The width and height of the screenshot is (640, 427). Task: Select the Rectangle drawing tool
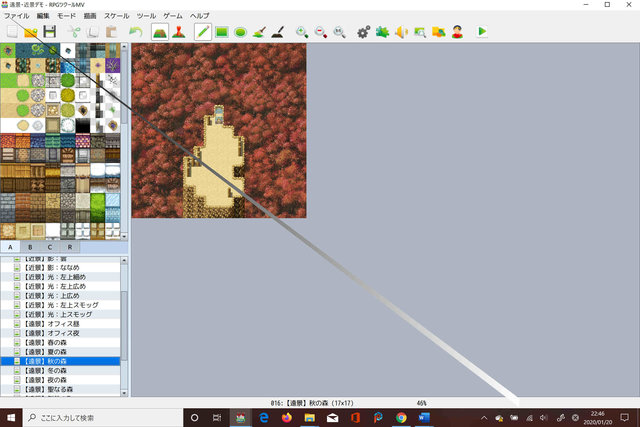pyautogui.click(x=222, y=32)
